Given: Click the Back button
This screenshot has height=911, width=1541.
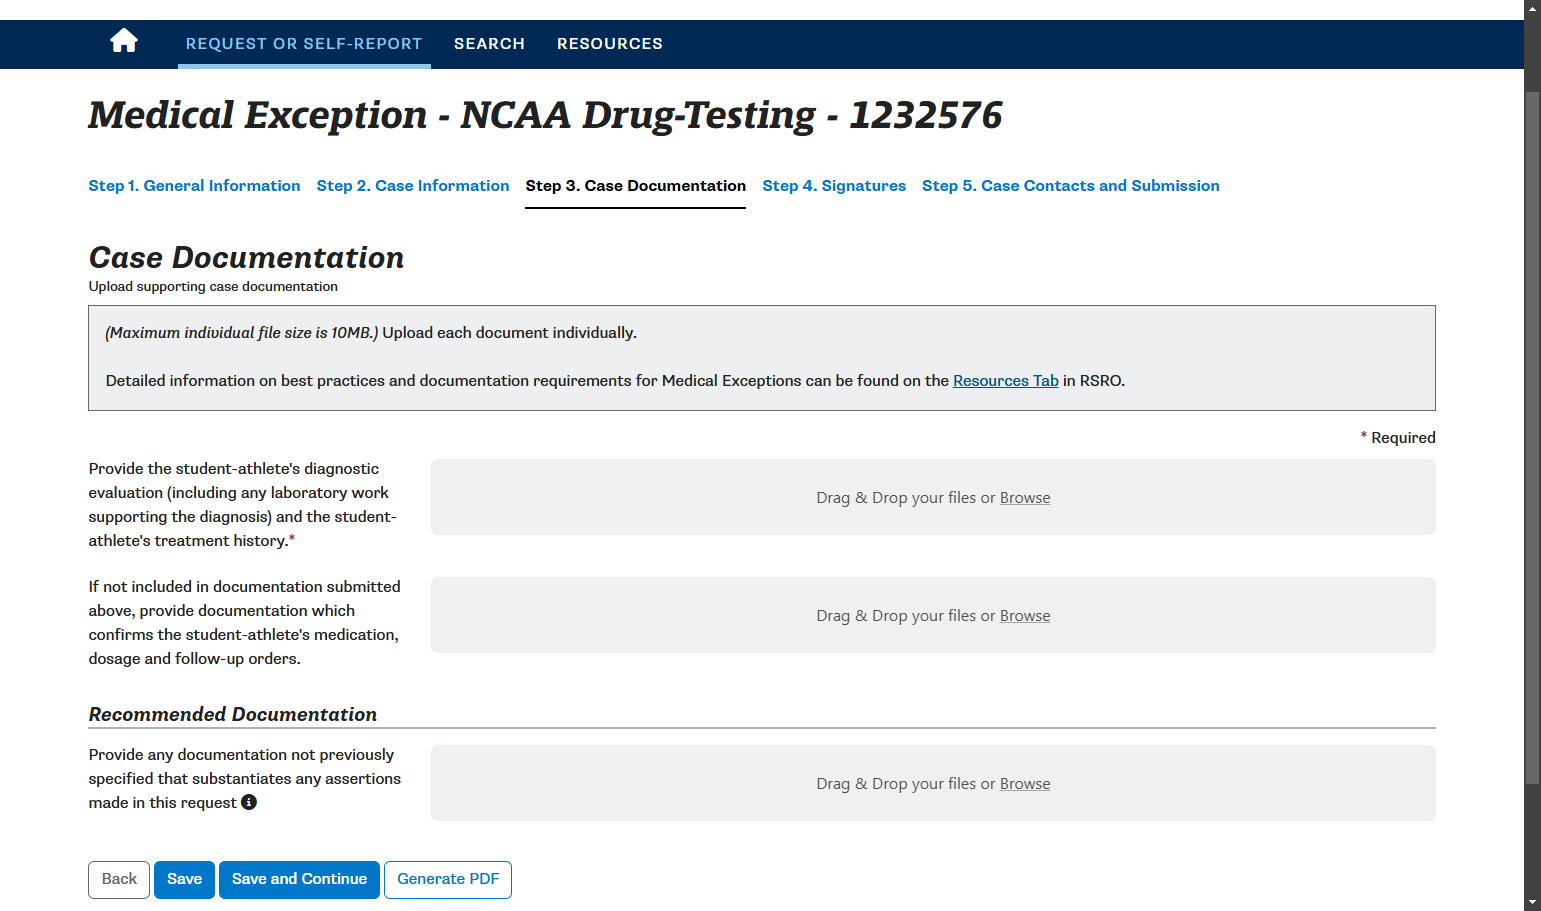Looking at the screenshot, I should (119, 880).
